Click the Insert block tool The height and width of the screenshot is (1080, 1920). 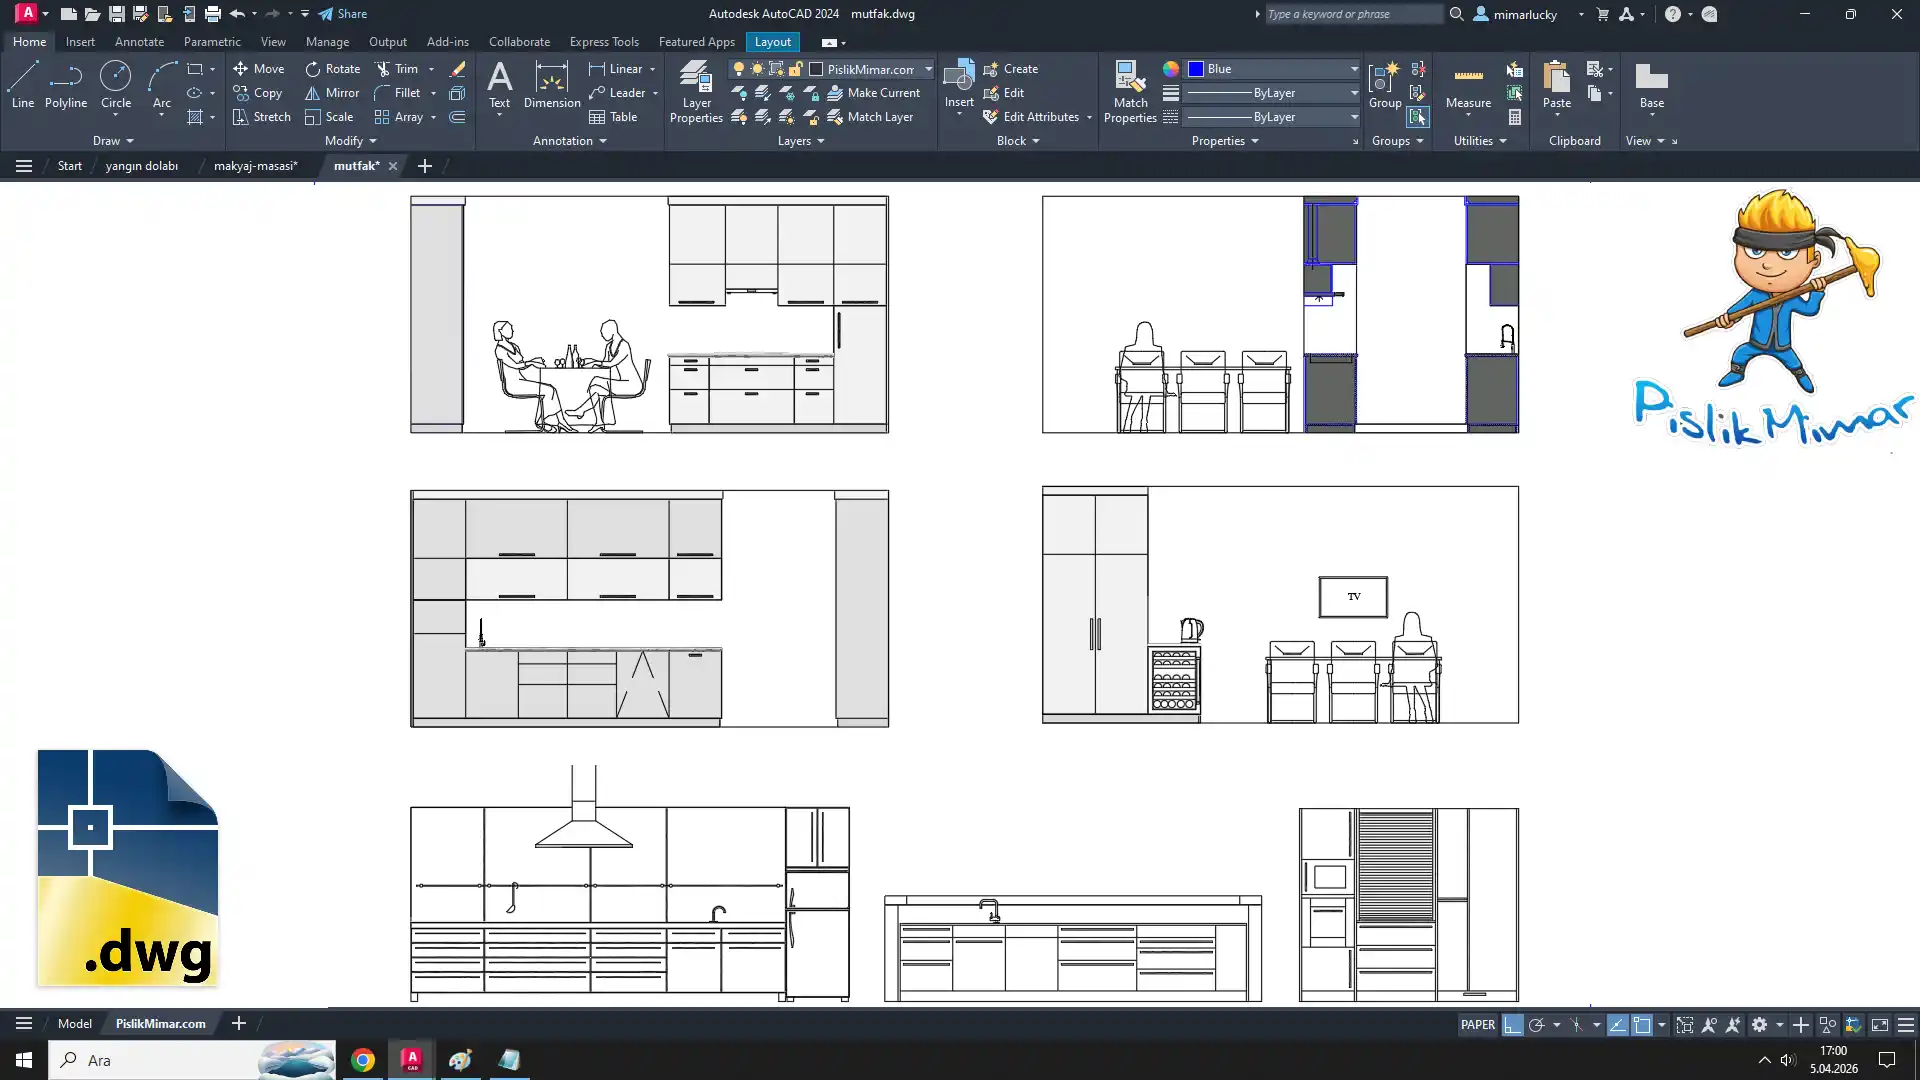[x=959, y=84]
